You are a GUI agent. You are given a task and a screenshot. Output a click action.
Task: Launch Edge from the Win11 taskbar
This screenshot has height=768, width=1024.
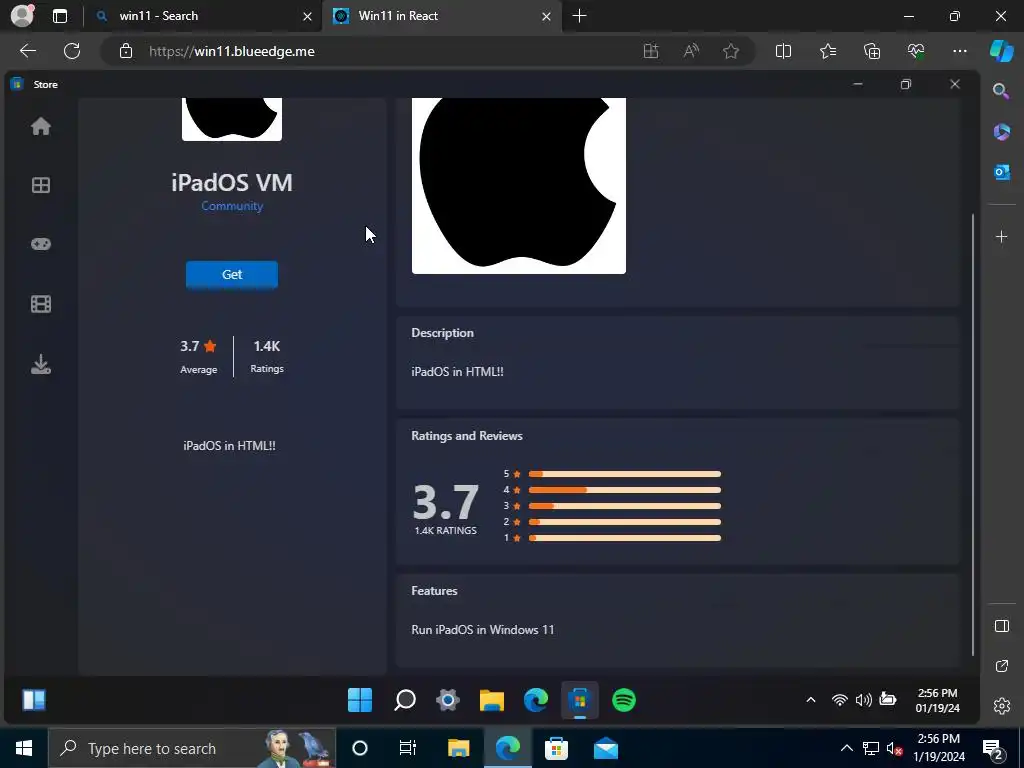click(x=536, y=700)
